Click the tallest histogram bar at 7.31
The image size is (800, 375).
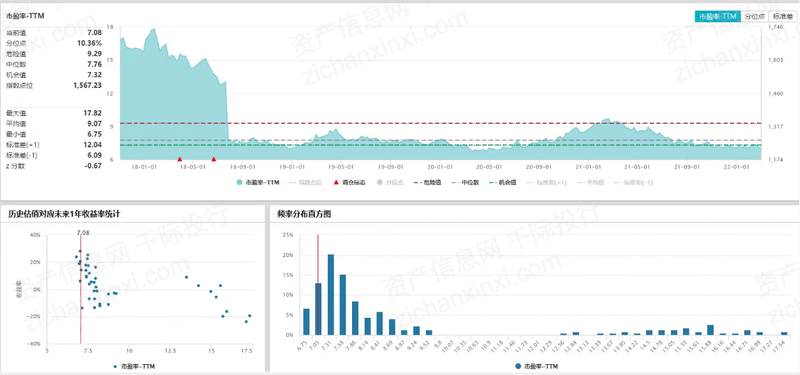pos(331,294)
